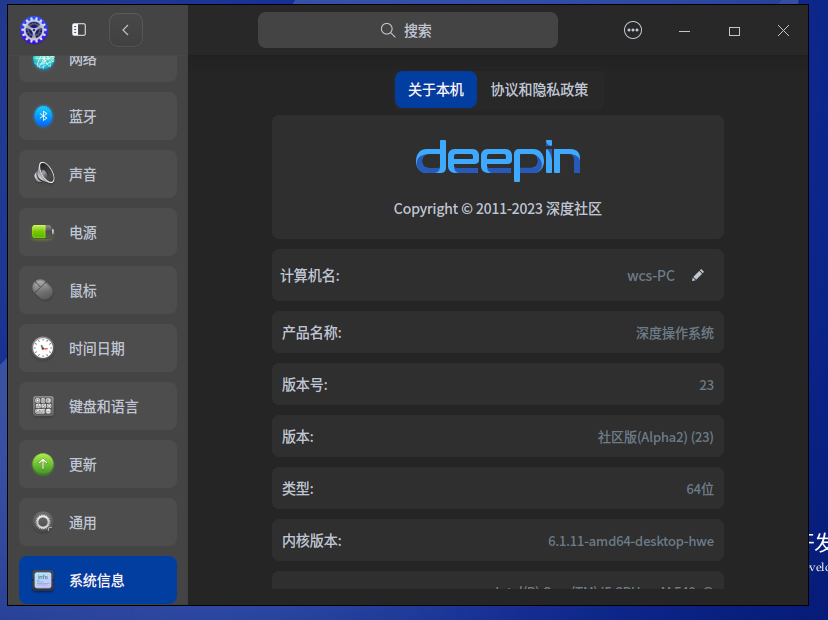Click the 社区版(Alpha2) version value
828x620 pixels.
click(x=656, y=437)
